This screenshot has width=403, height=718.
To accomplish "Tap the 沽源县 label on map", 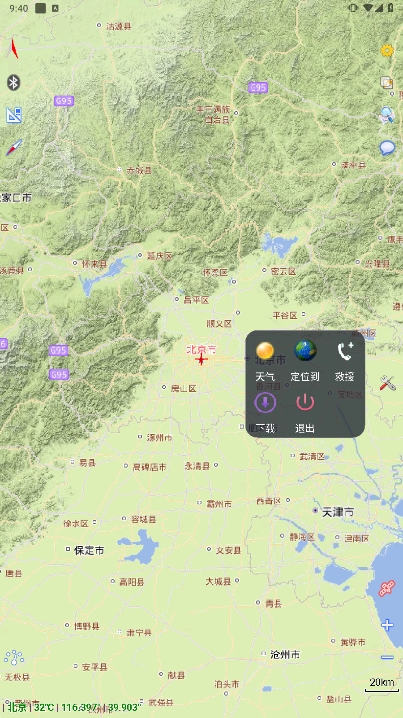I will (119, 27).
